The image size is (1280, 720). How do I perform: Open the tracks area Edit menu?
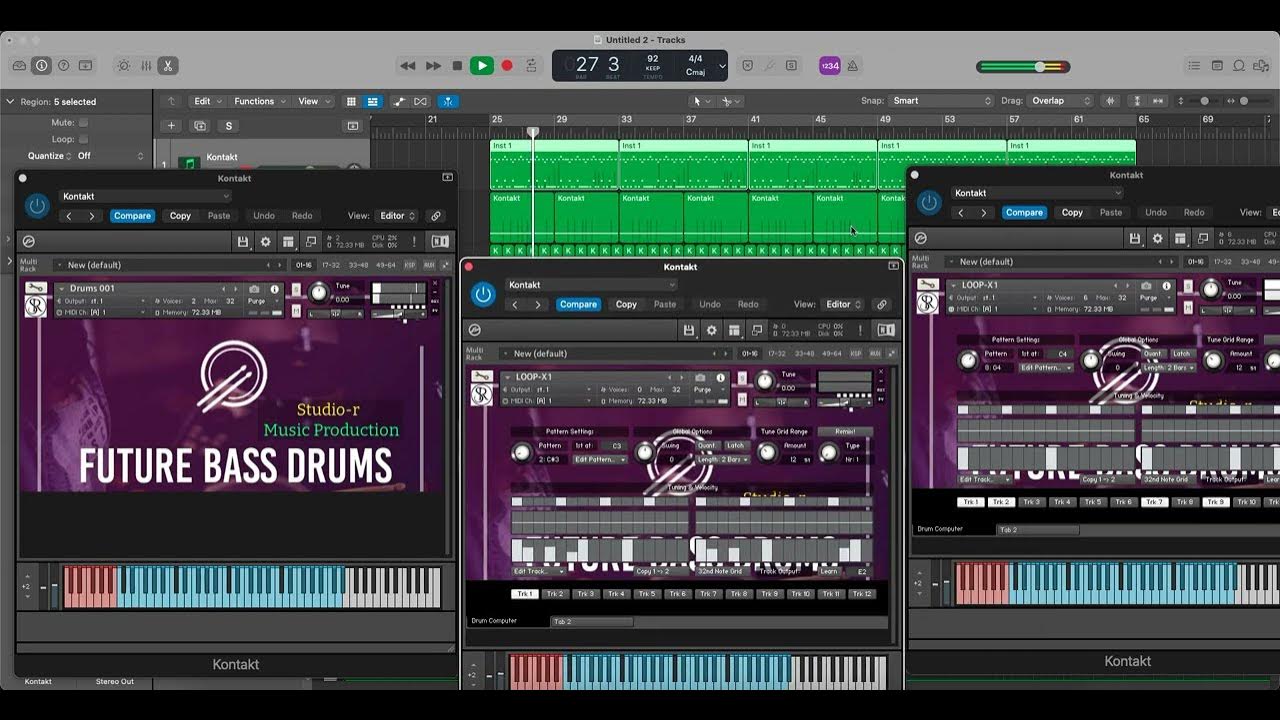(x=207, y=101)
